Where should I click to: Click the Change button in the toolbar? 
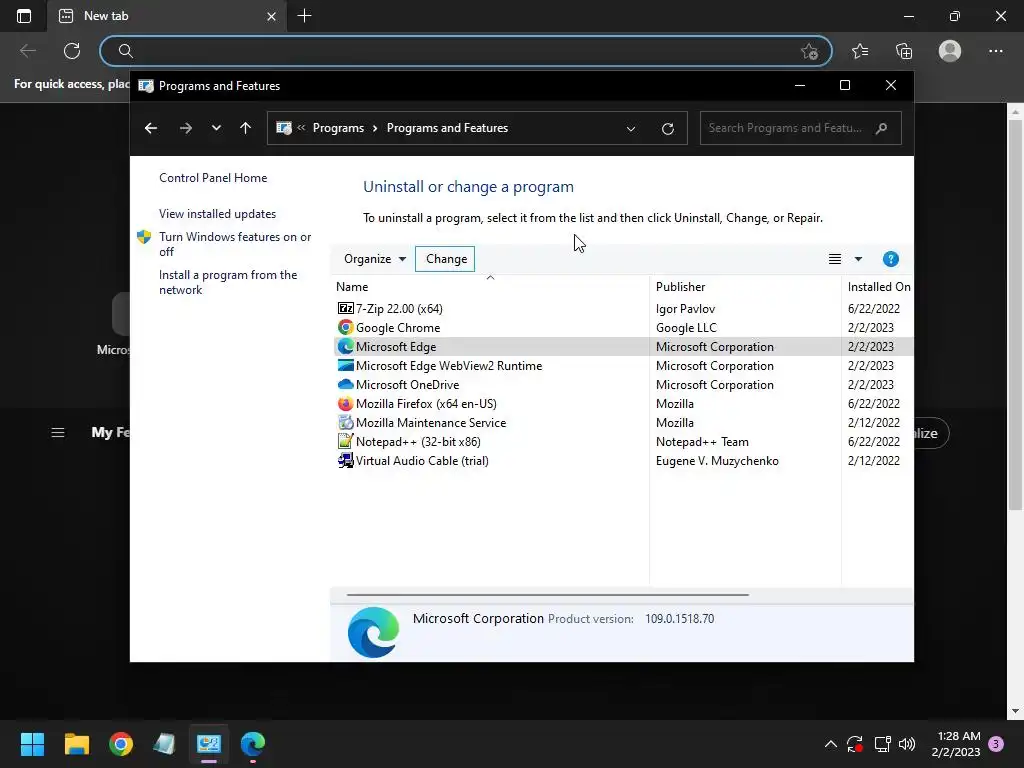tap(445, 259)
